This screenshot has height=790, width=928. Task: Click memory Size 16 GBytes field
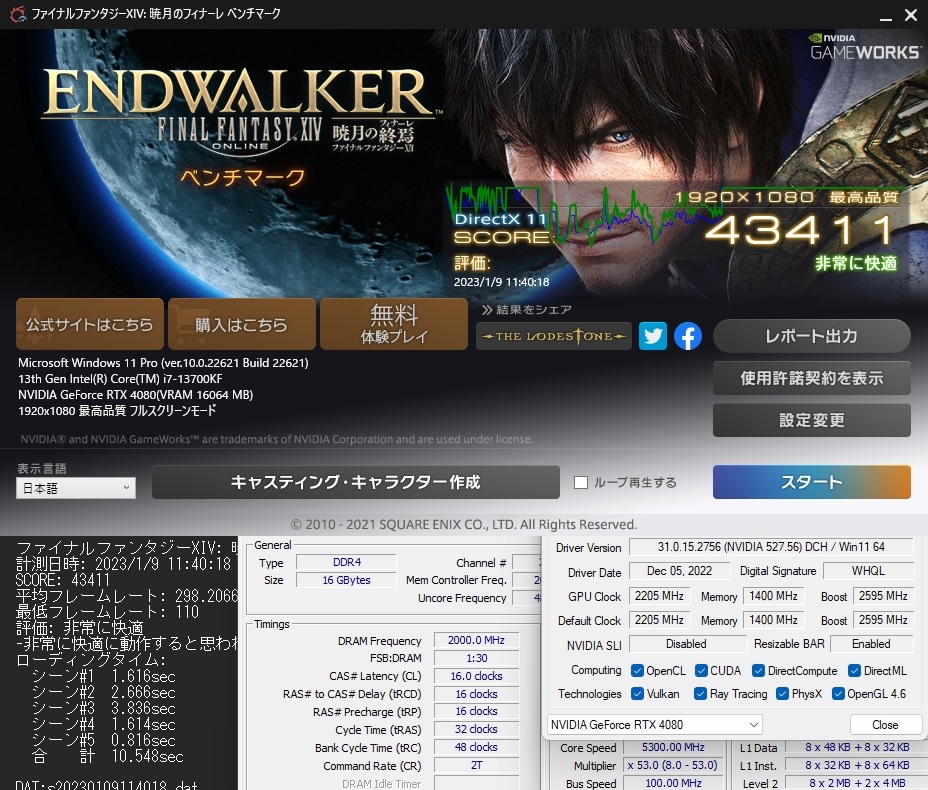[347, 580]
